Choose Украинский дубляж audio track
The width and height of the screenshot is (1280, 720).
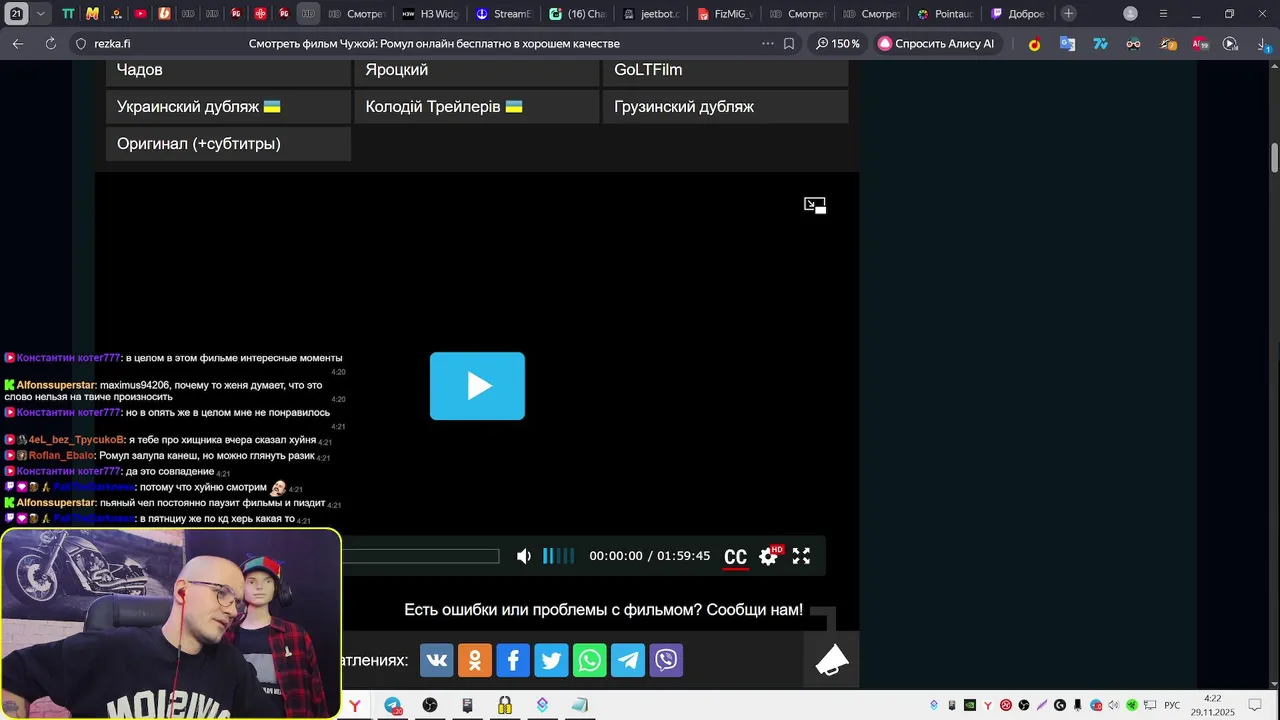pos(228,107)
